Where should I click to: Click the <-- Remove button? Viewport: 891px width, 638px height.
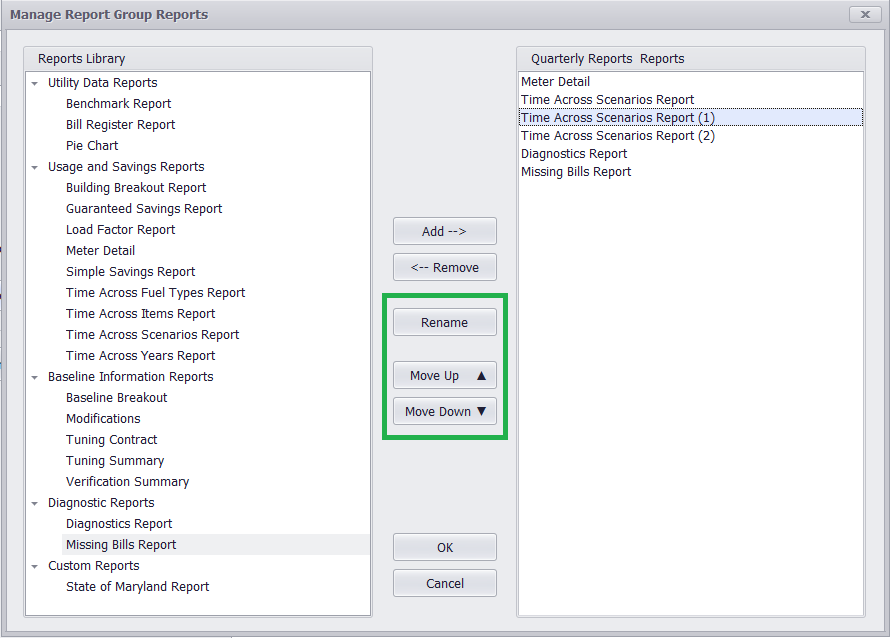coord(444,267)
